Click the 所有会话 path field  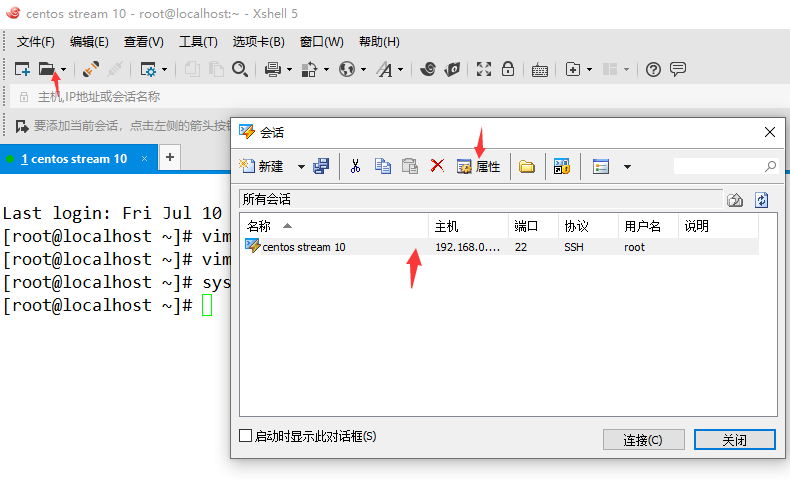[x=481, y=199]
